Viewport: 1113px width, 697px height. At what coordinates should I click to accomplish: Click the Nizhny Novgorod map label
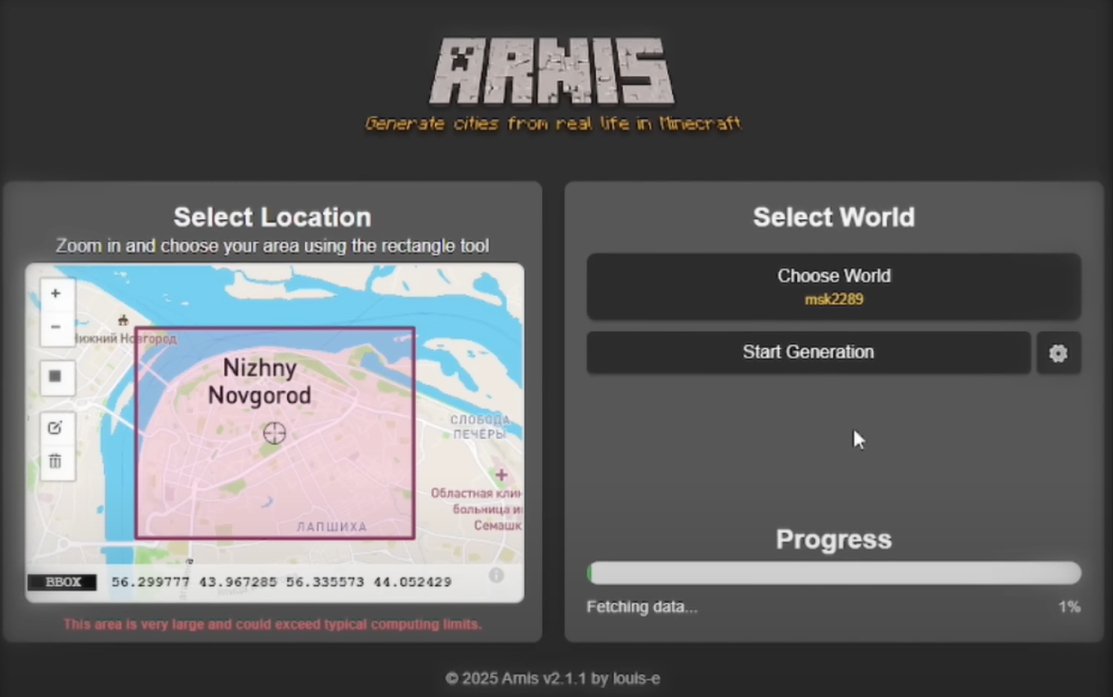(260, 381)
